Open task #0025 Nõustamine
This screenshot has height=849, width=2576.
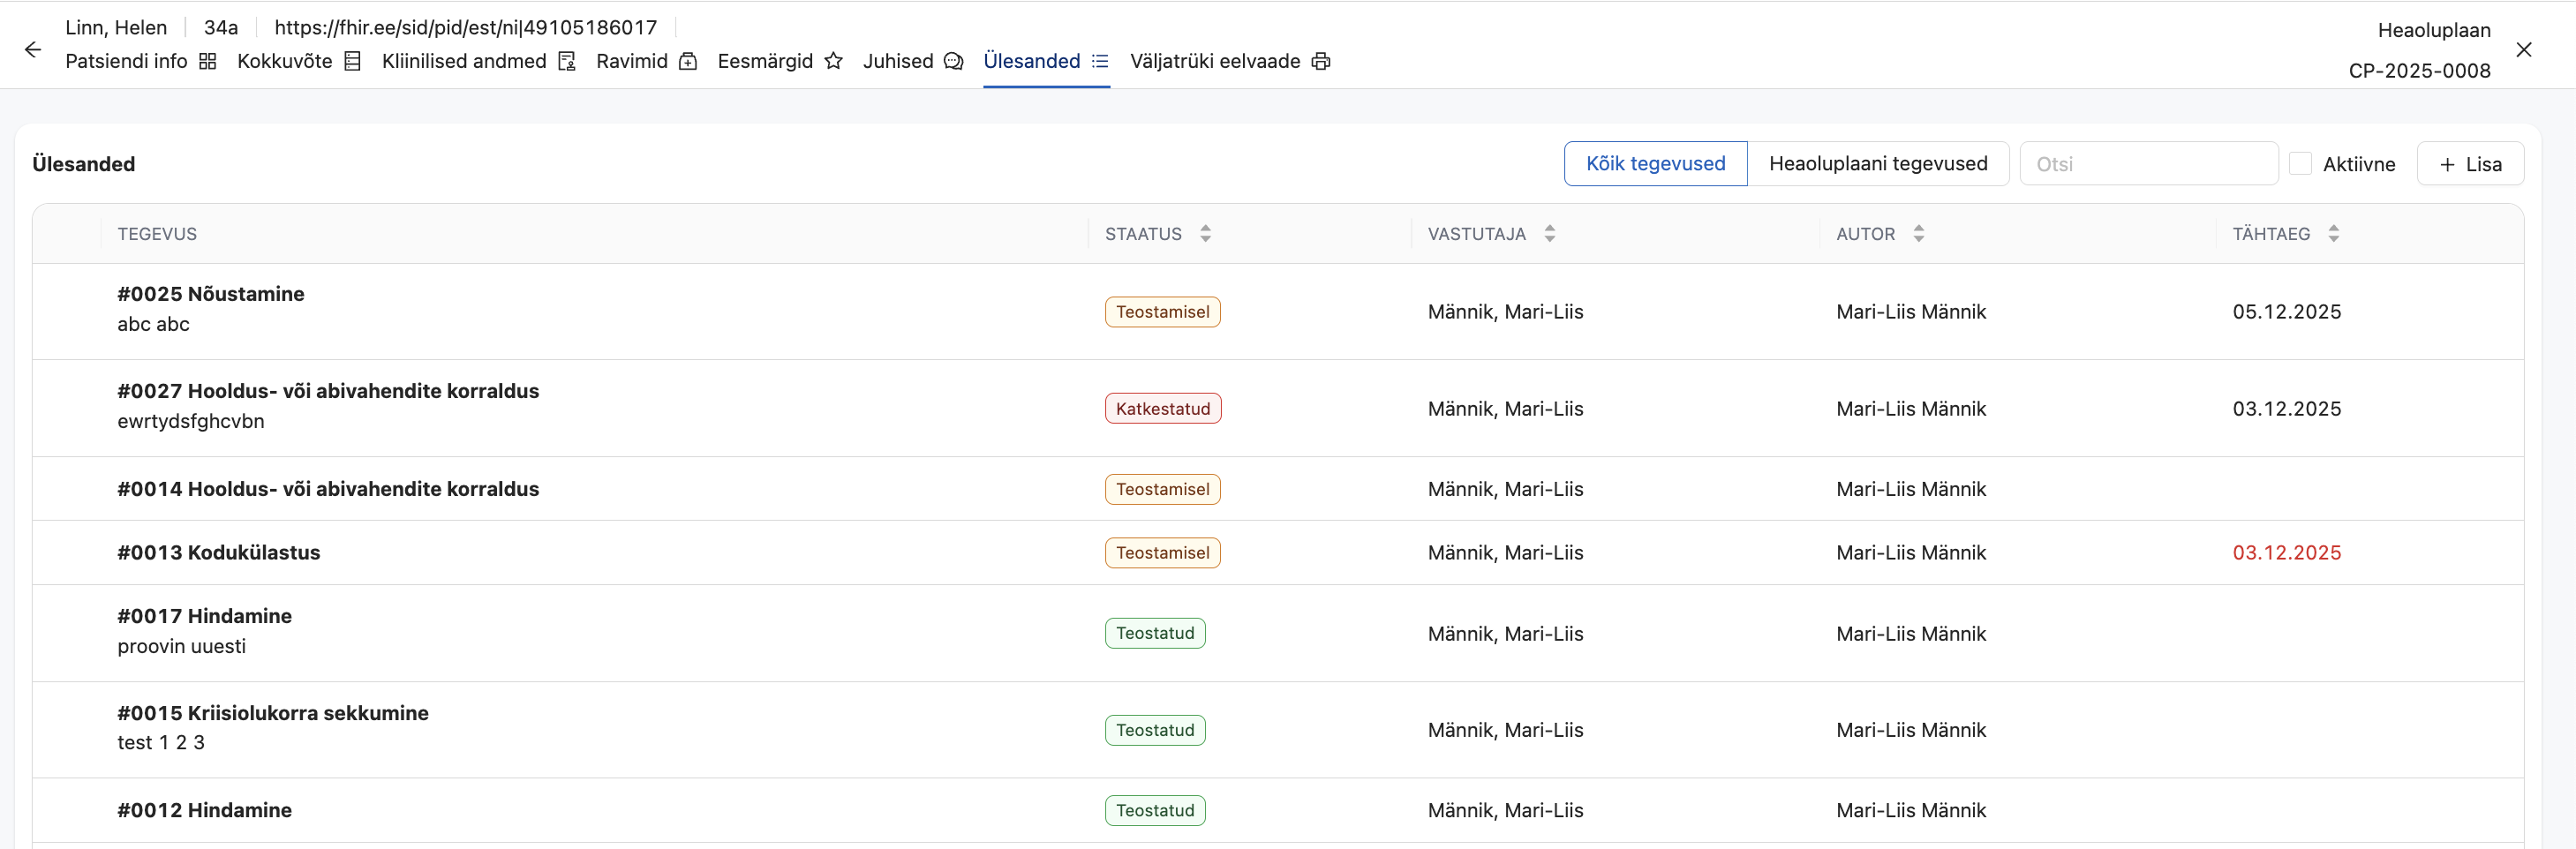211,294
